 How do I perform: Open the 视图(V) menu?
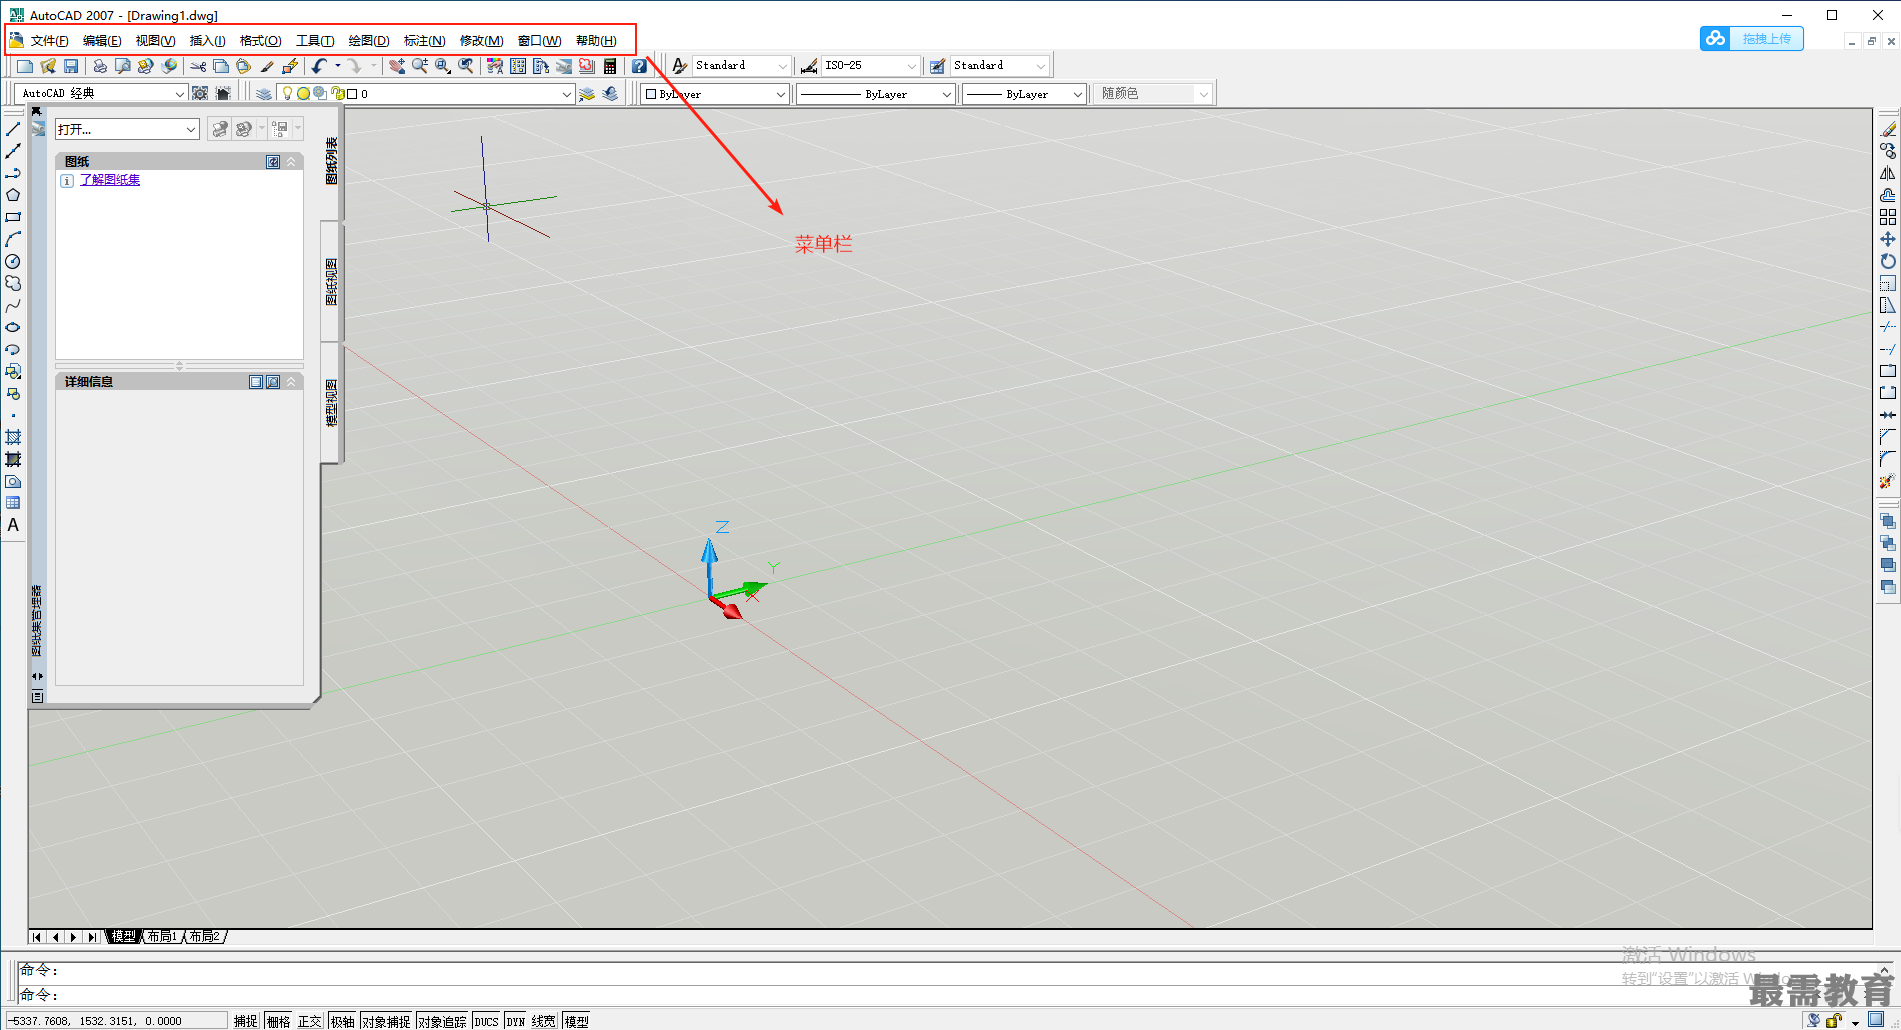(155, 41)
